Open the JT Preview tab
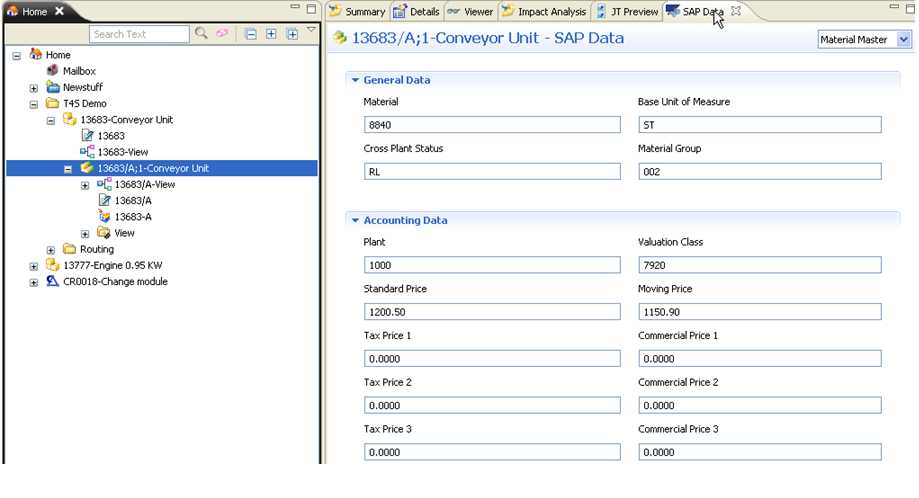The width and height of the screenshot is (919, 498). click(627, 11)
